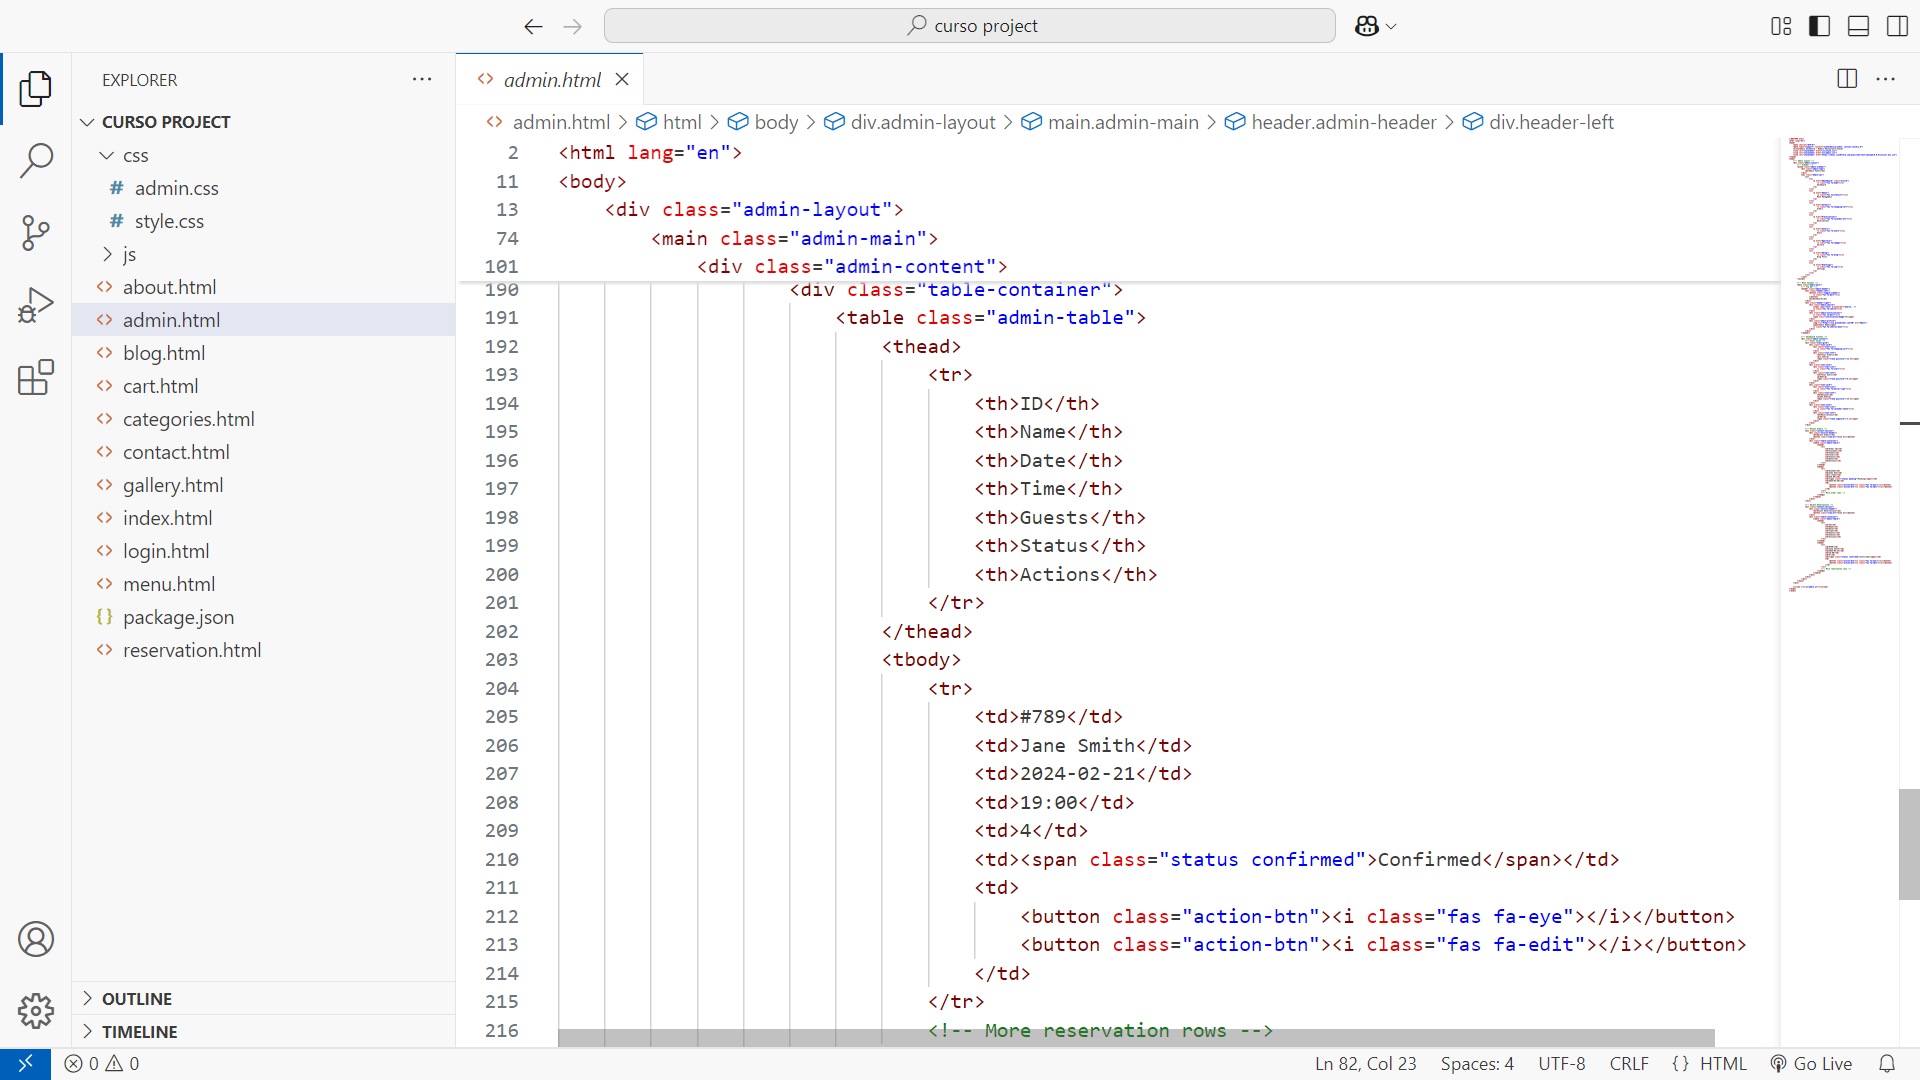This screenshot has width=1920, height=1080.
Task: Open the Manage gear icon
Action: point(36,1011)
